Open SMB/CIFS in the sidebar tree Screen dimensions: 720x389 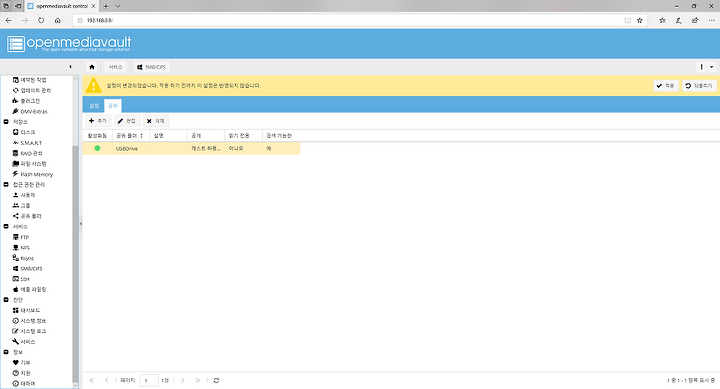pyautogui.click(x=28, y=269)
